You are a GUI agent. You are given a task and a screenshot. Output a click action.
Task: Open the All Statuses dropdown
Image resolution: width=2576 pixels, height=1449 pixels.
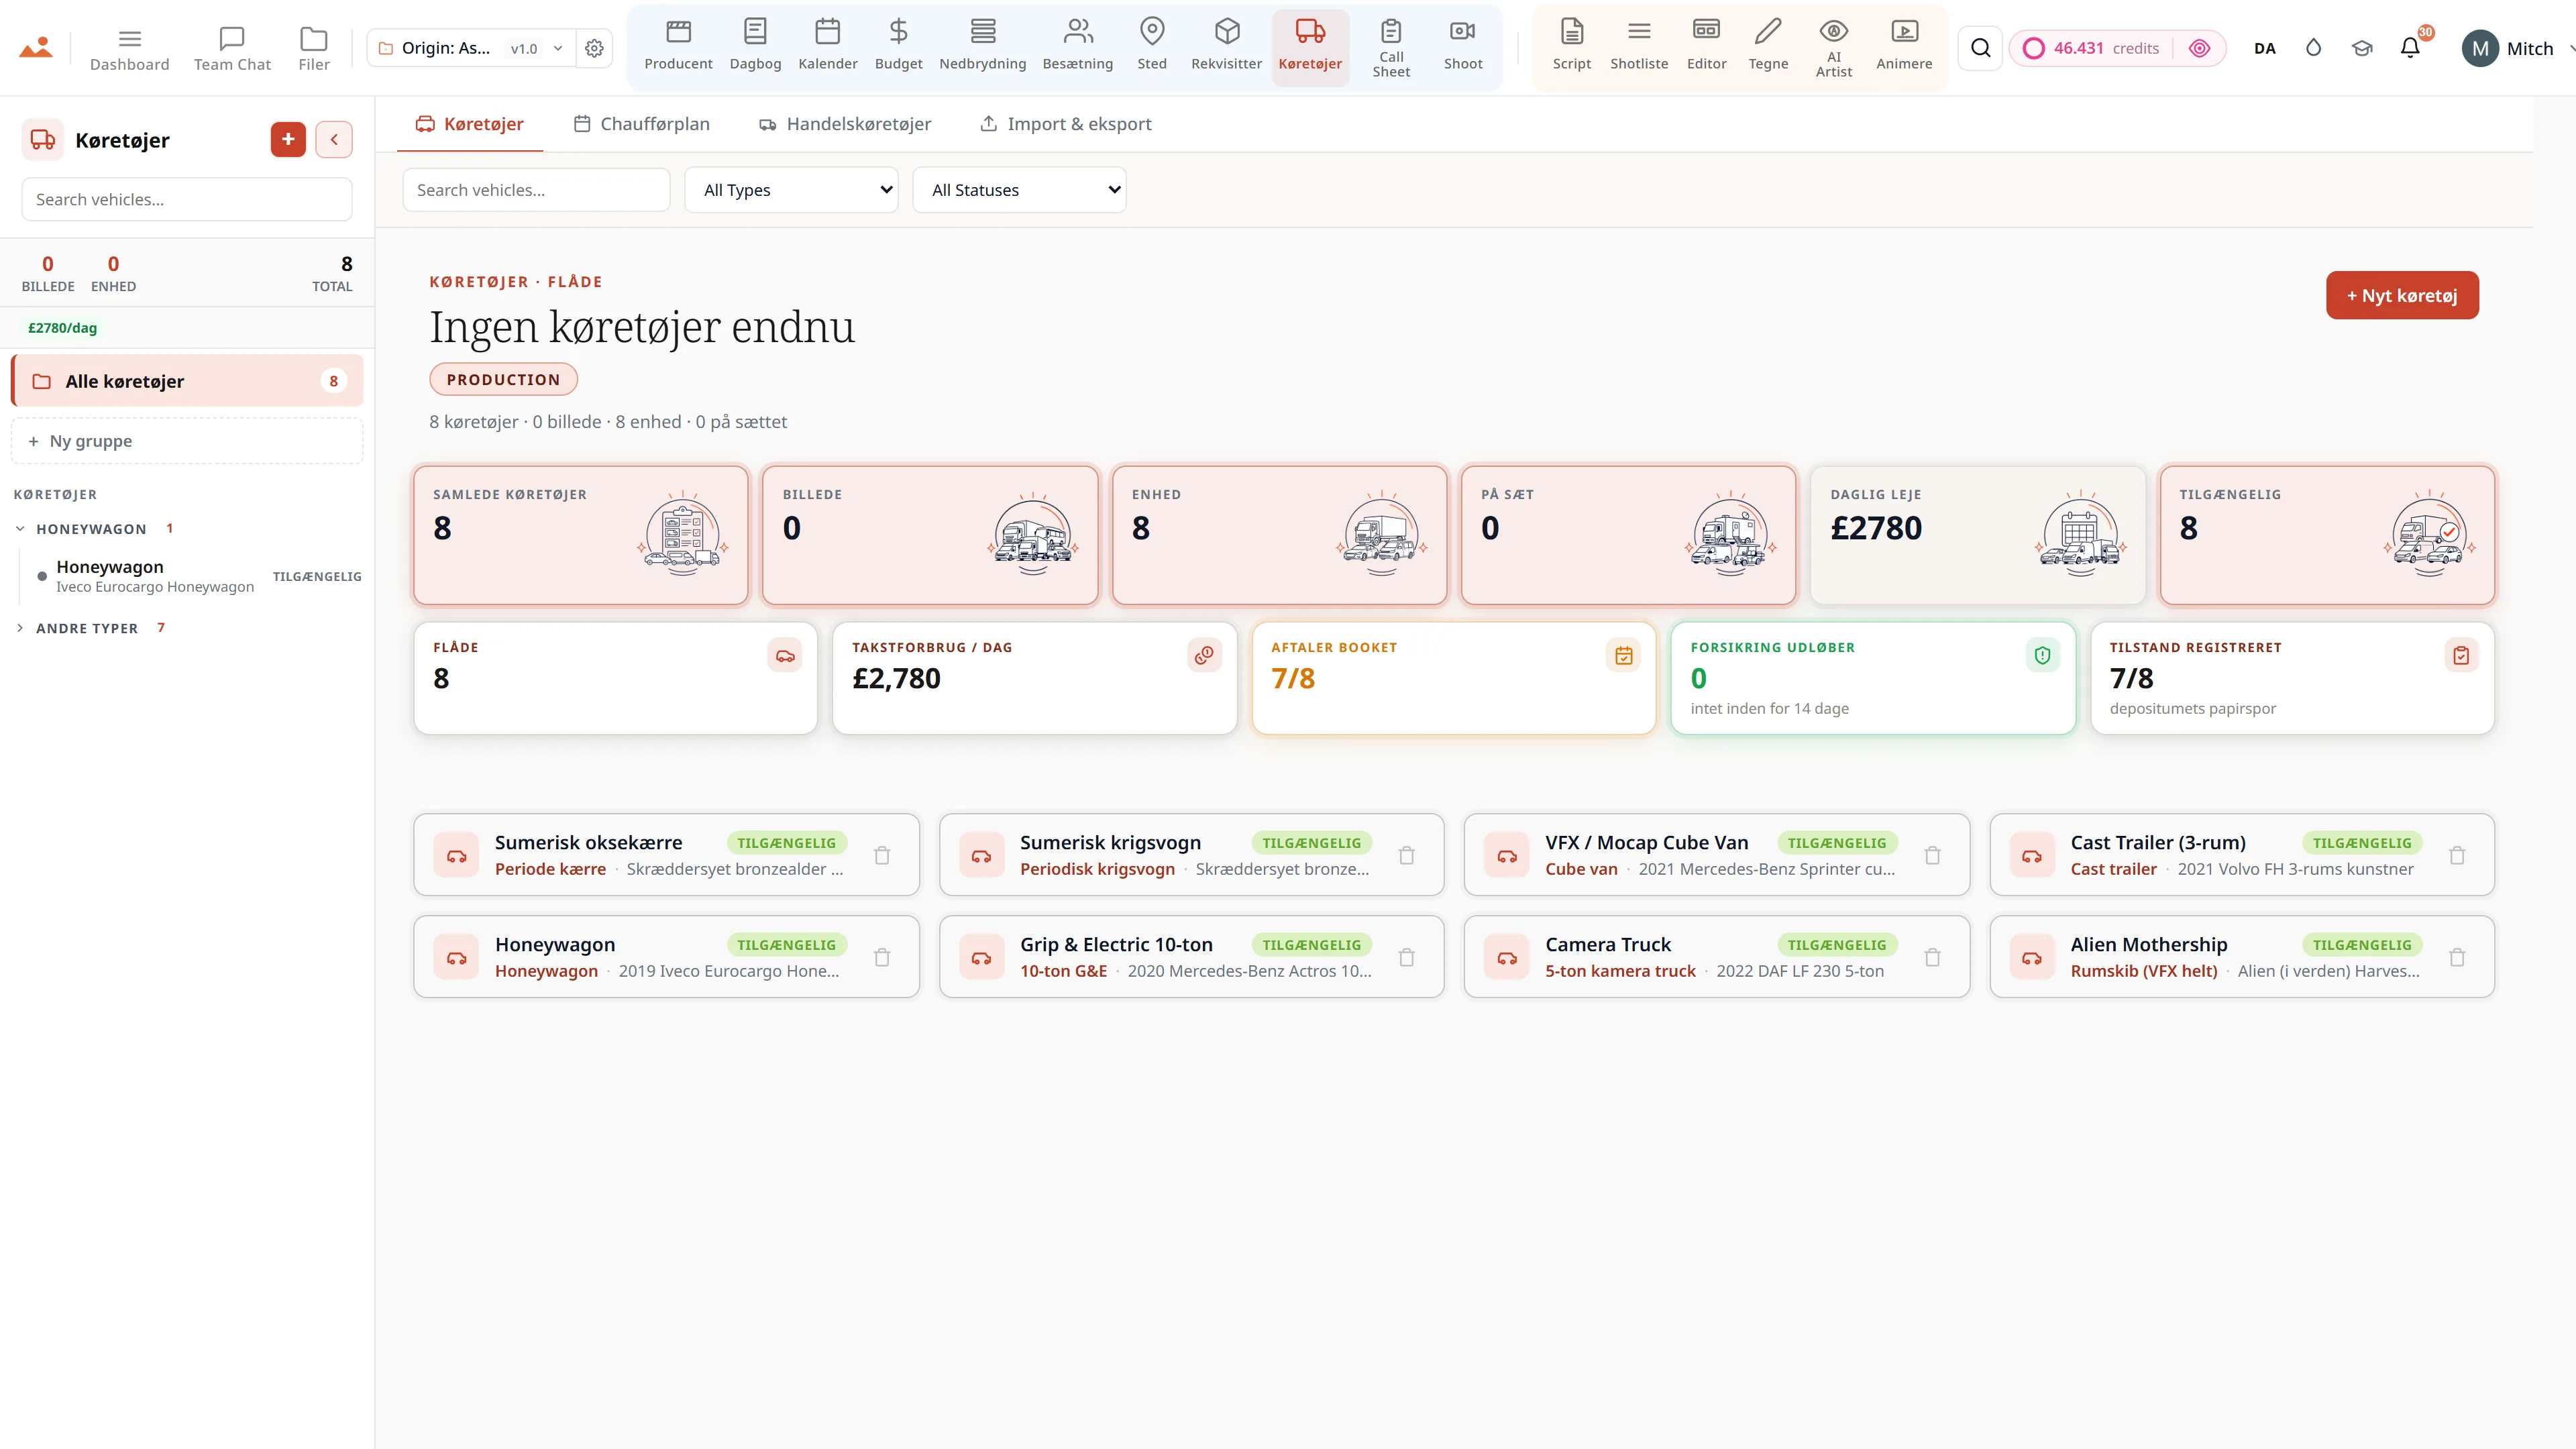click(1019, 190)
